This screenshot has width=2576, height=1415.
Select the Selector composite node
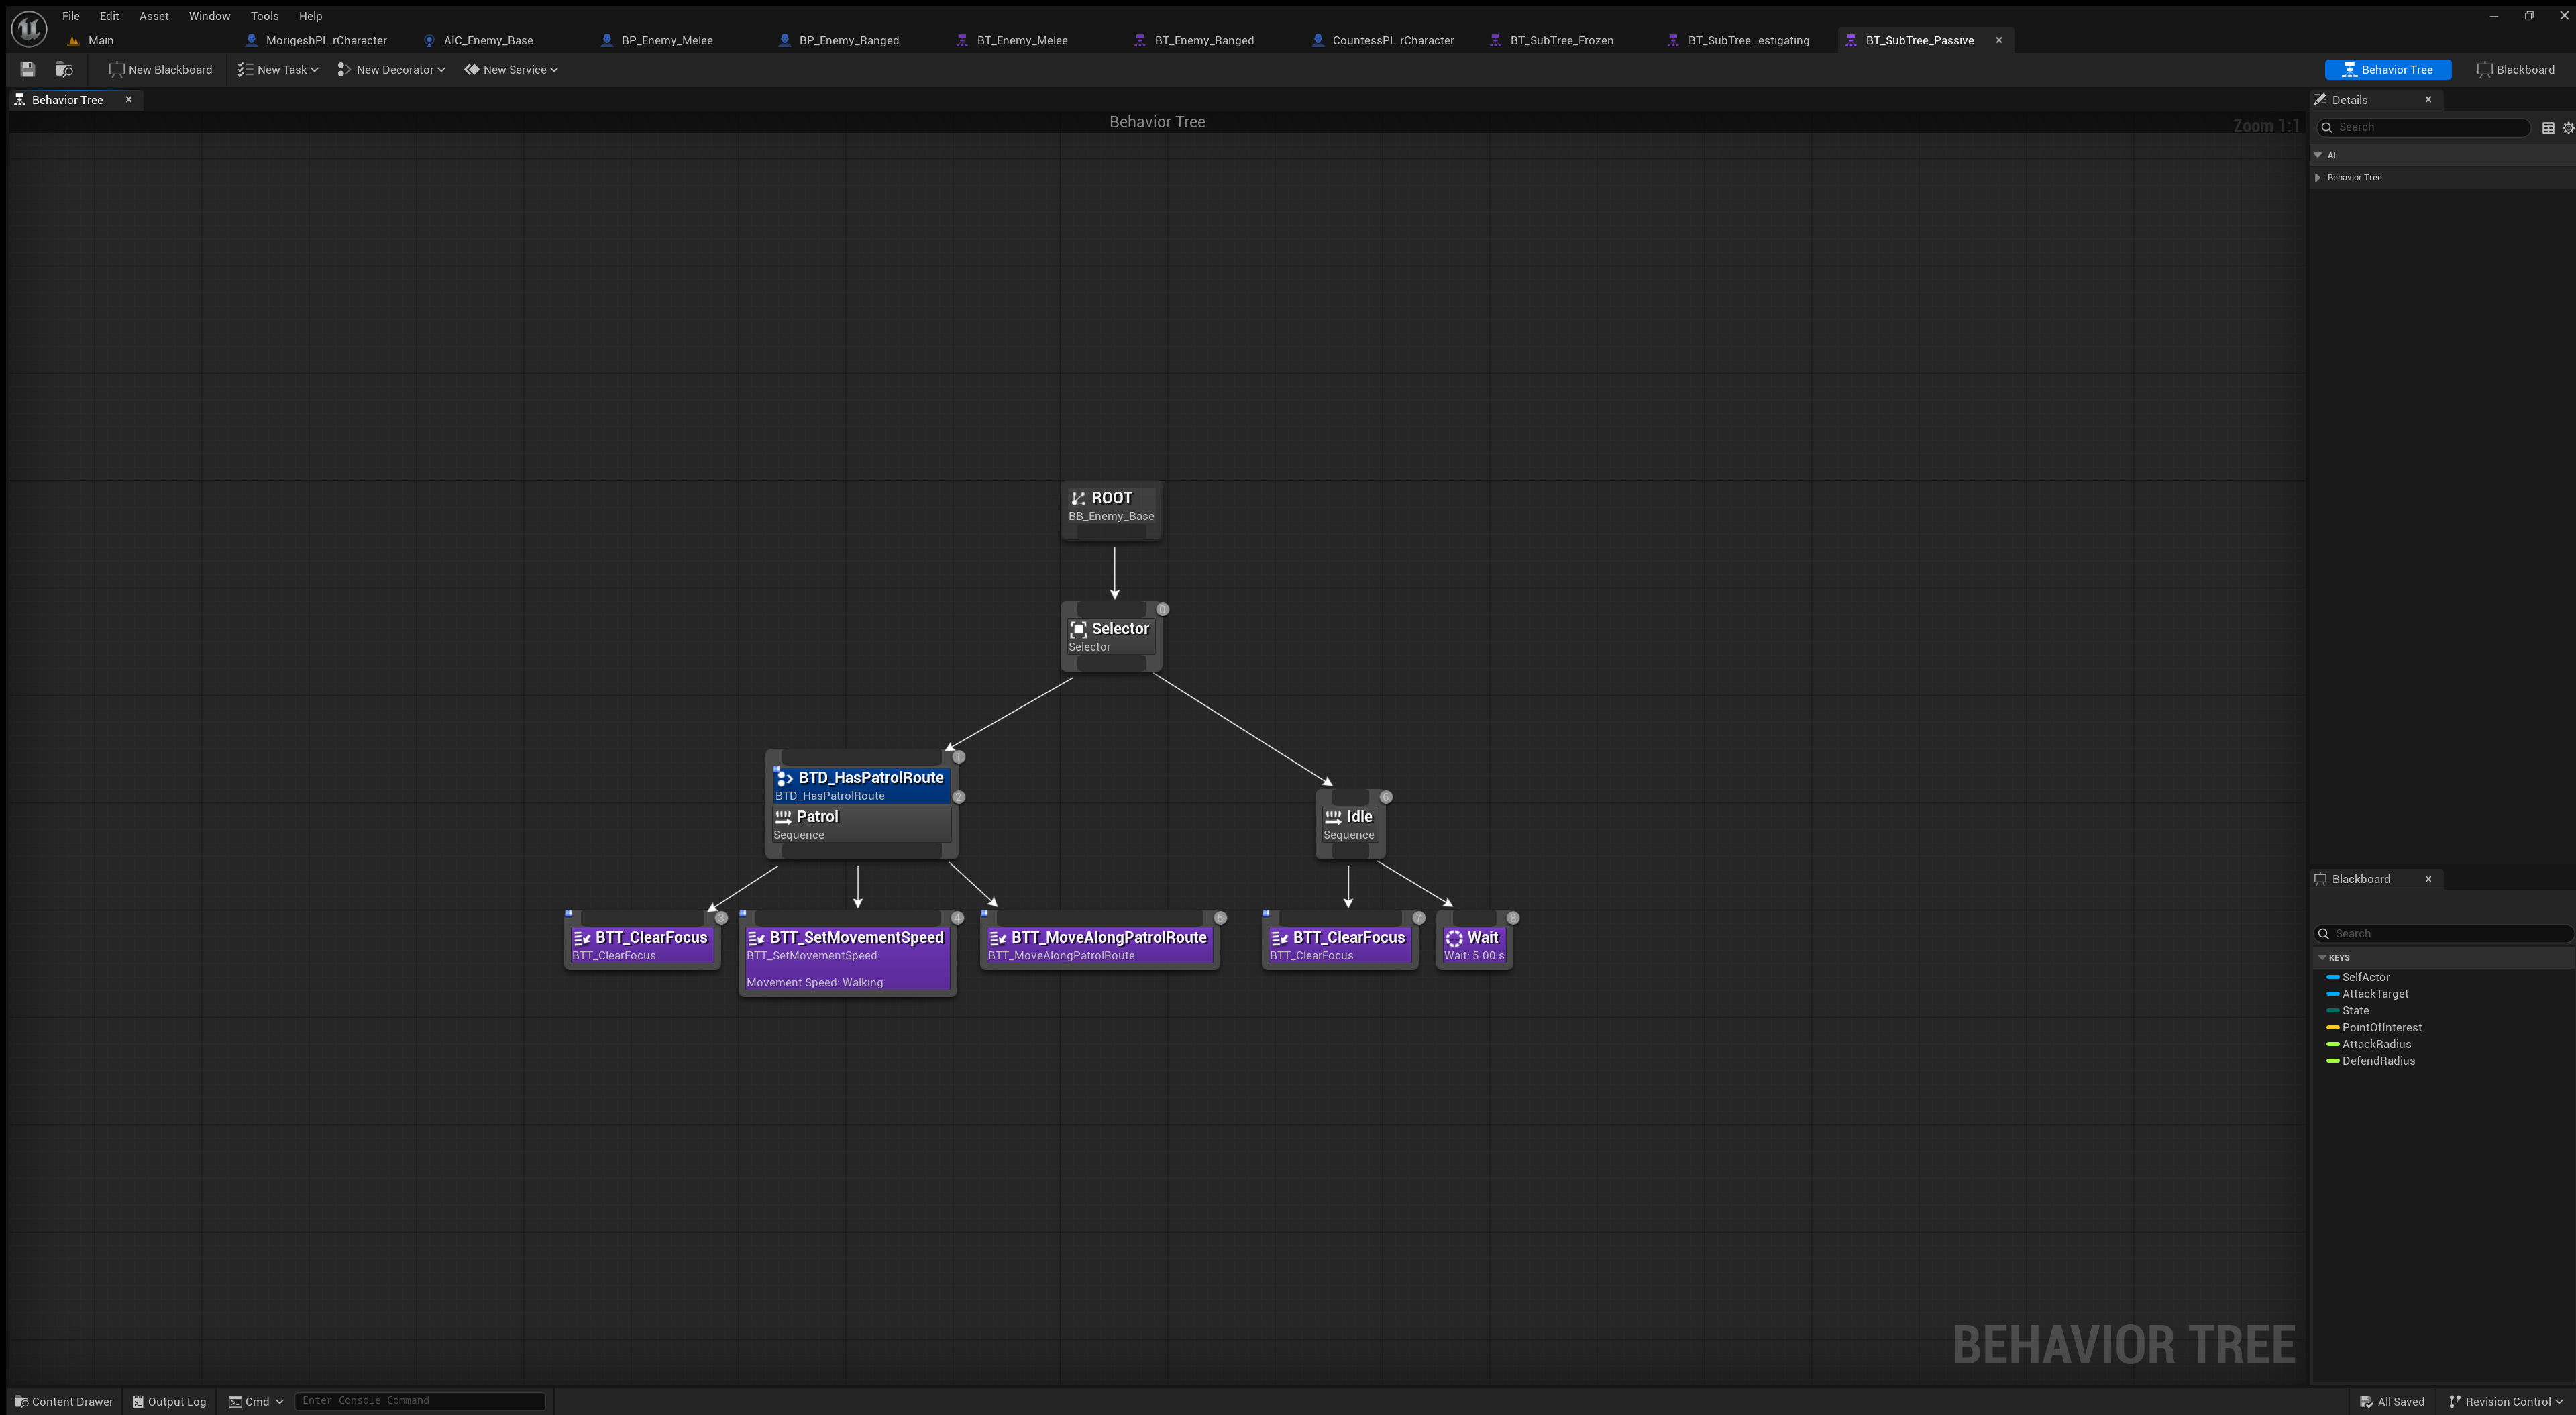coord(1110,636)
